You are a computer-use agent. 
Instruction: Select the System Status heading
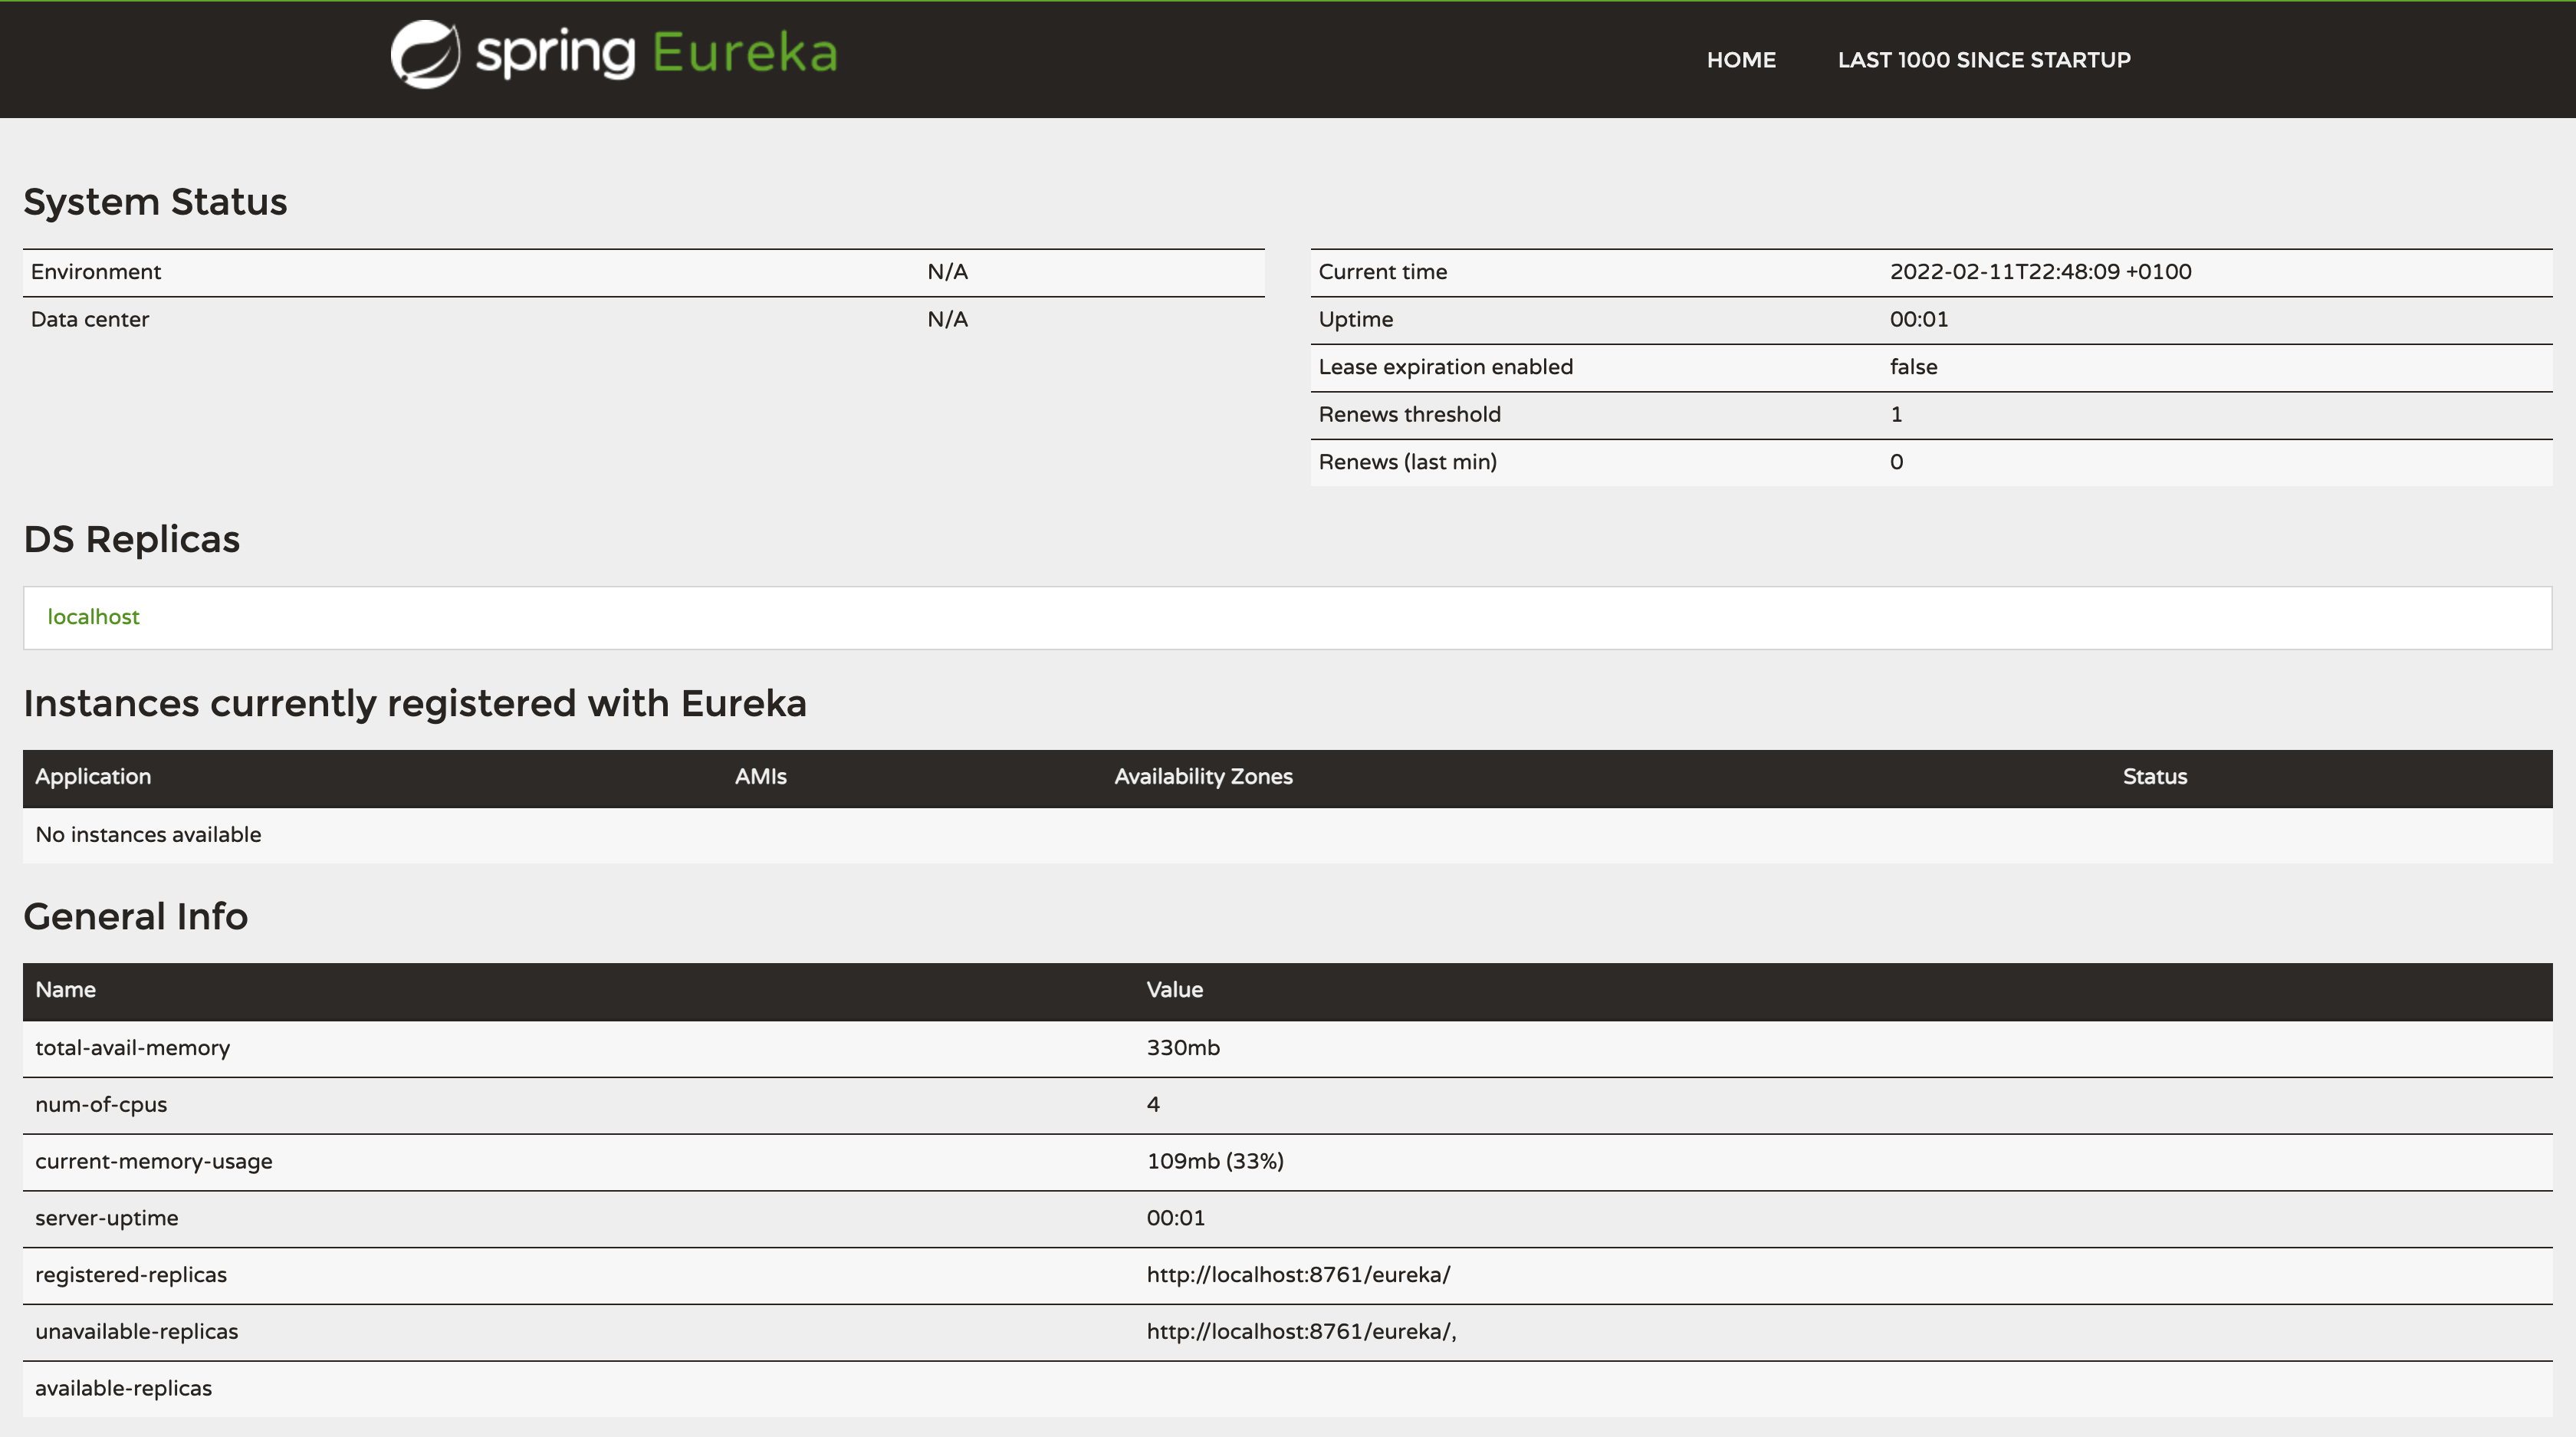[155, 202]
